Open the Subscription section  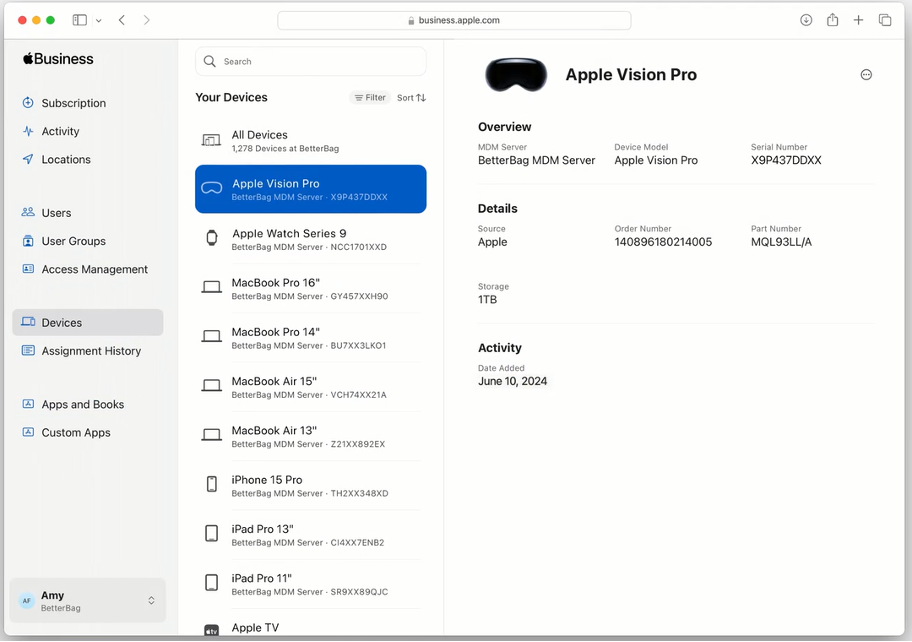coord(73,103)
